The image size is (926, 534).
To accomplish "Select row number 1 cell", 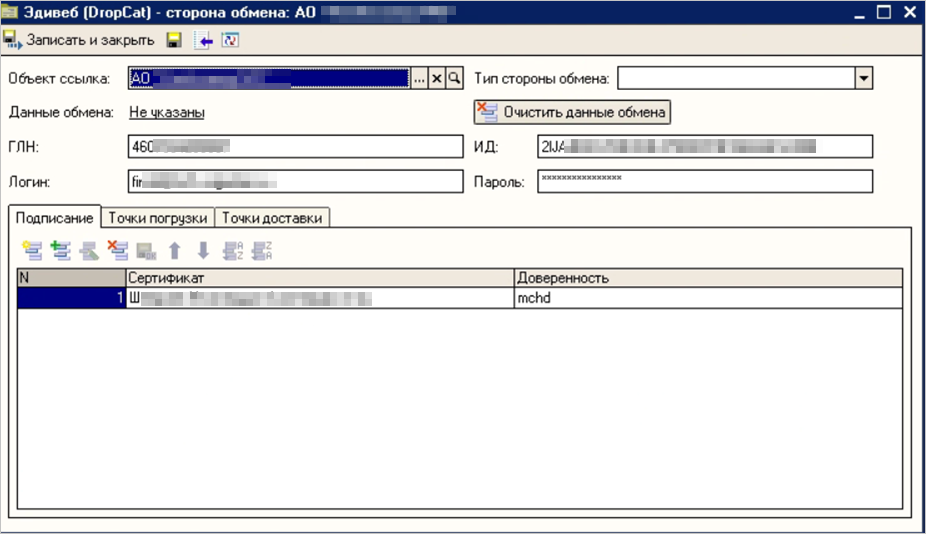I will click(71, 298).
